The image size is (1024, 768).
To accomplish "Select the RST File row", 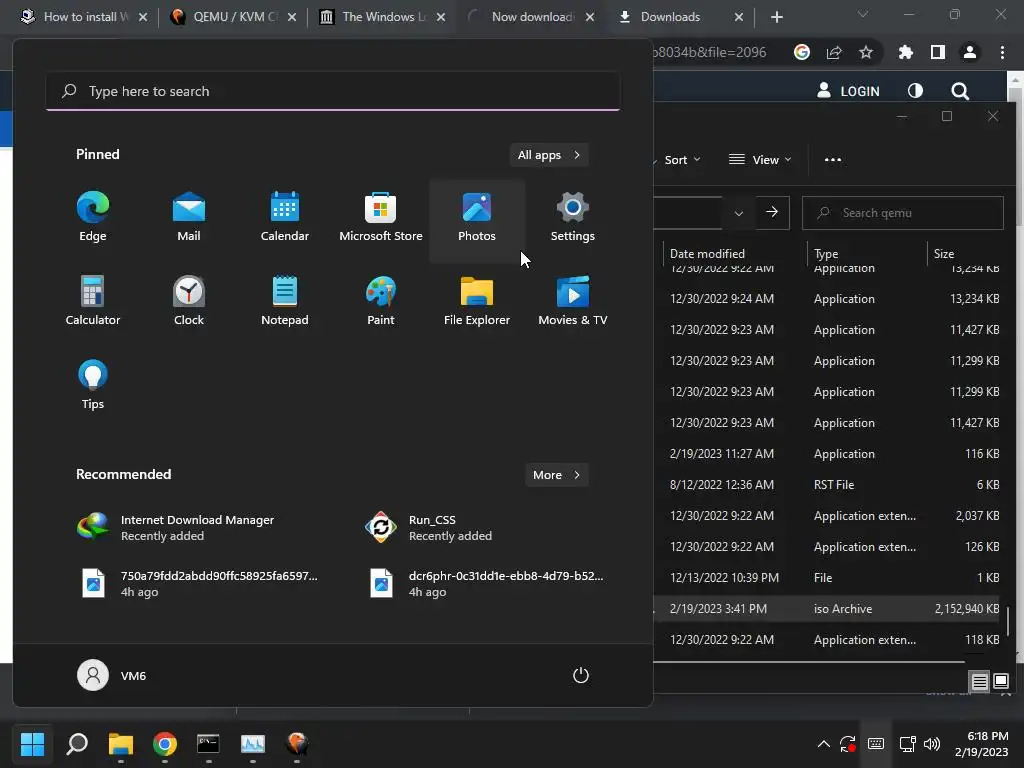I will (829, 485).
